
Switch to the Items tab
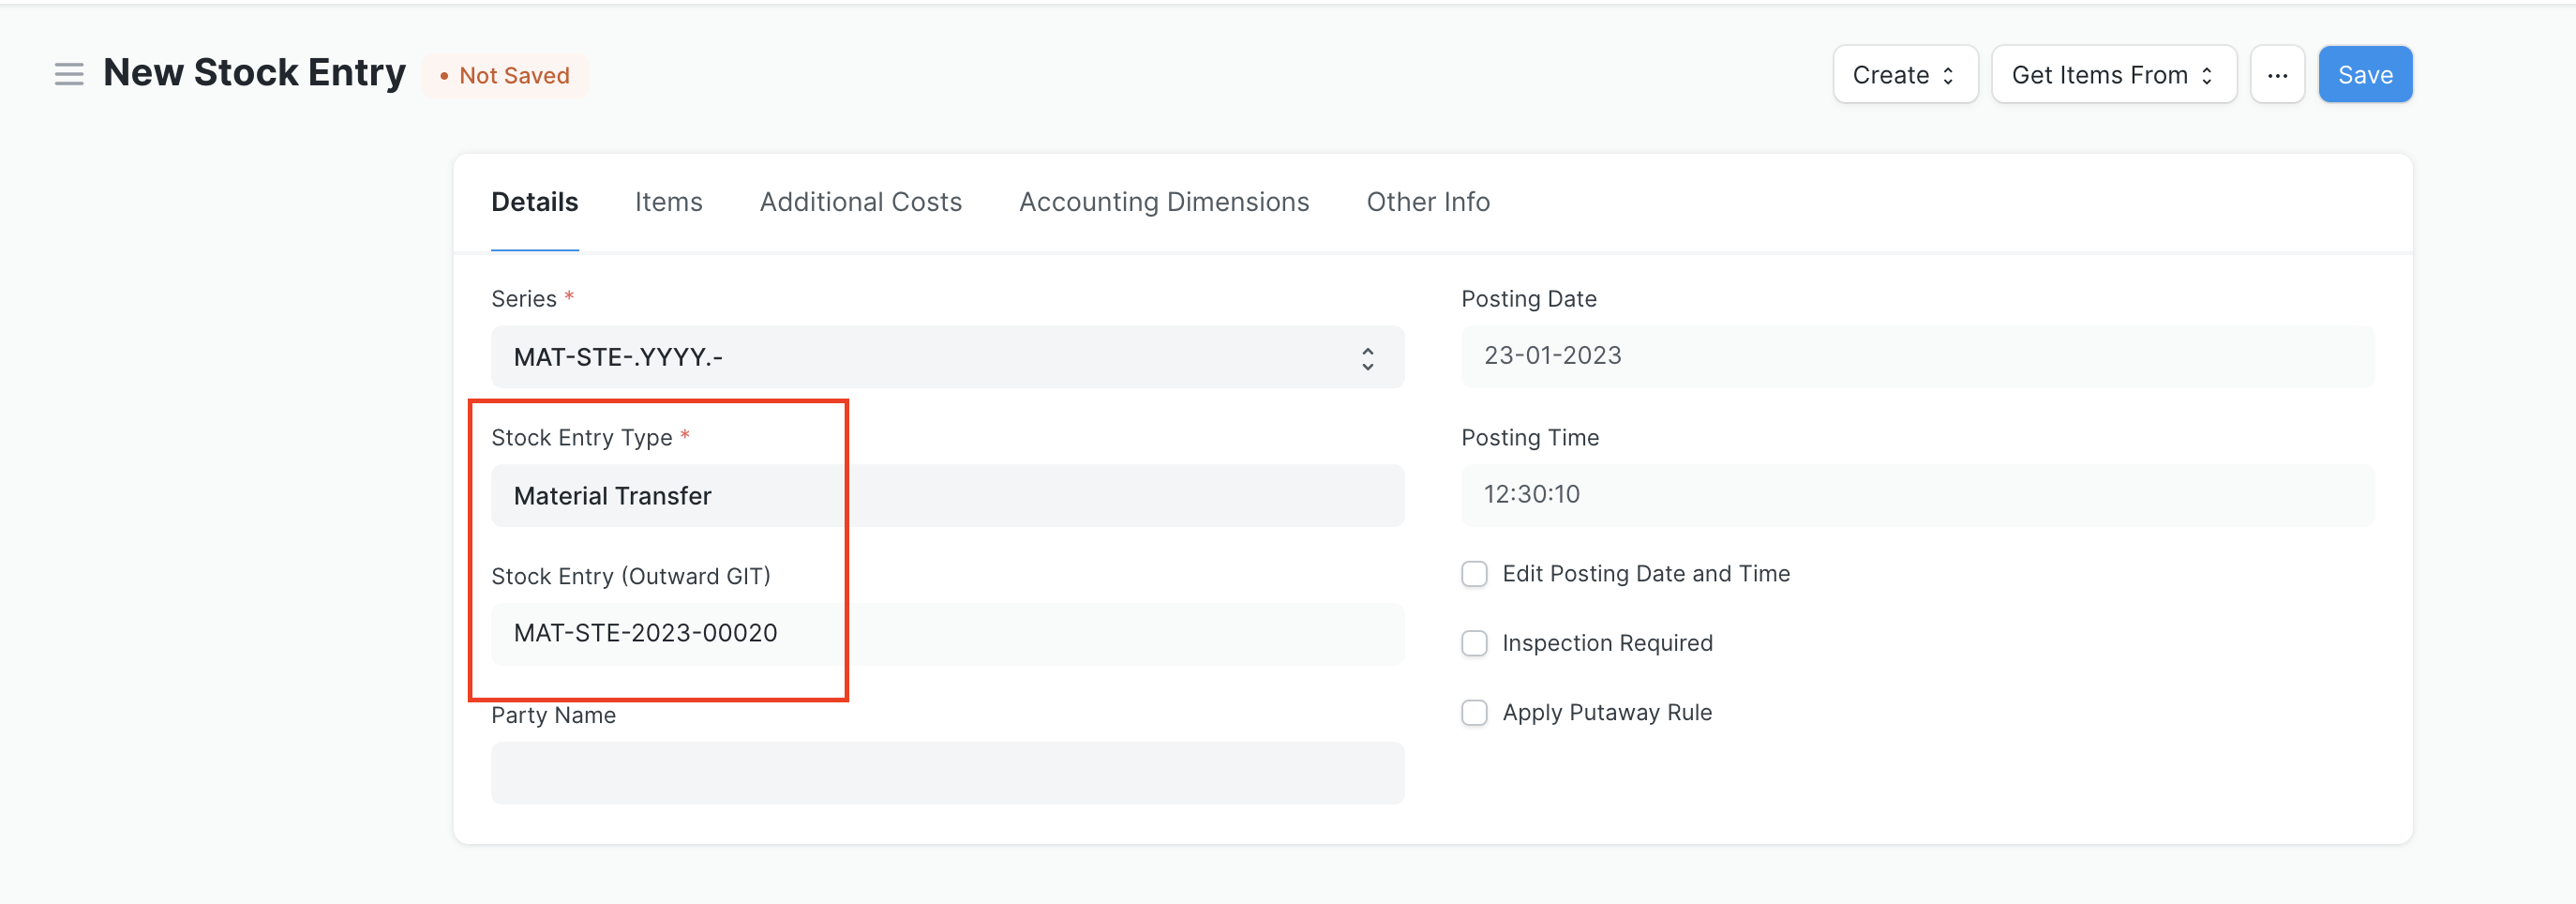(x=668, y=202)
